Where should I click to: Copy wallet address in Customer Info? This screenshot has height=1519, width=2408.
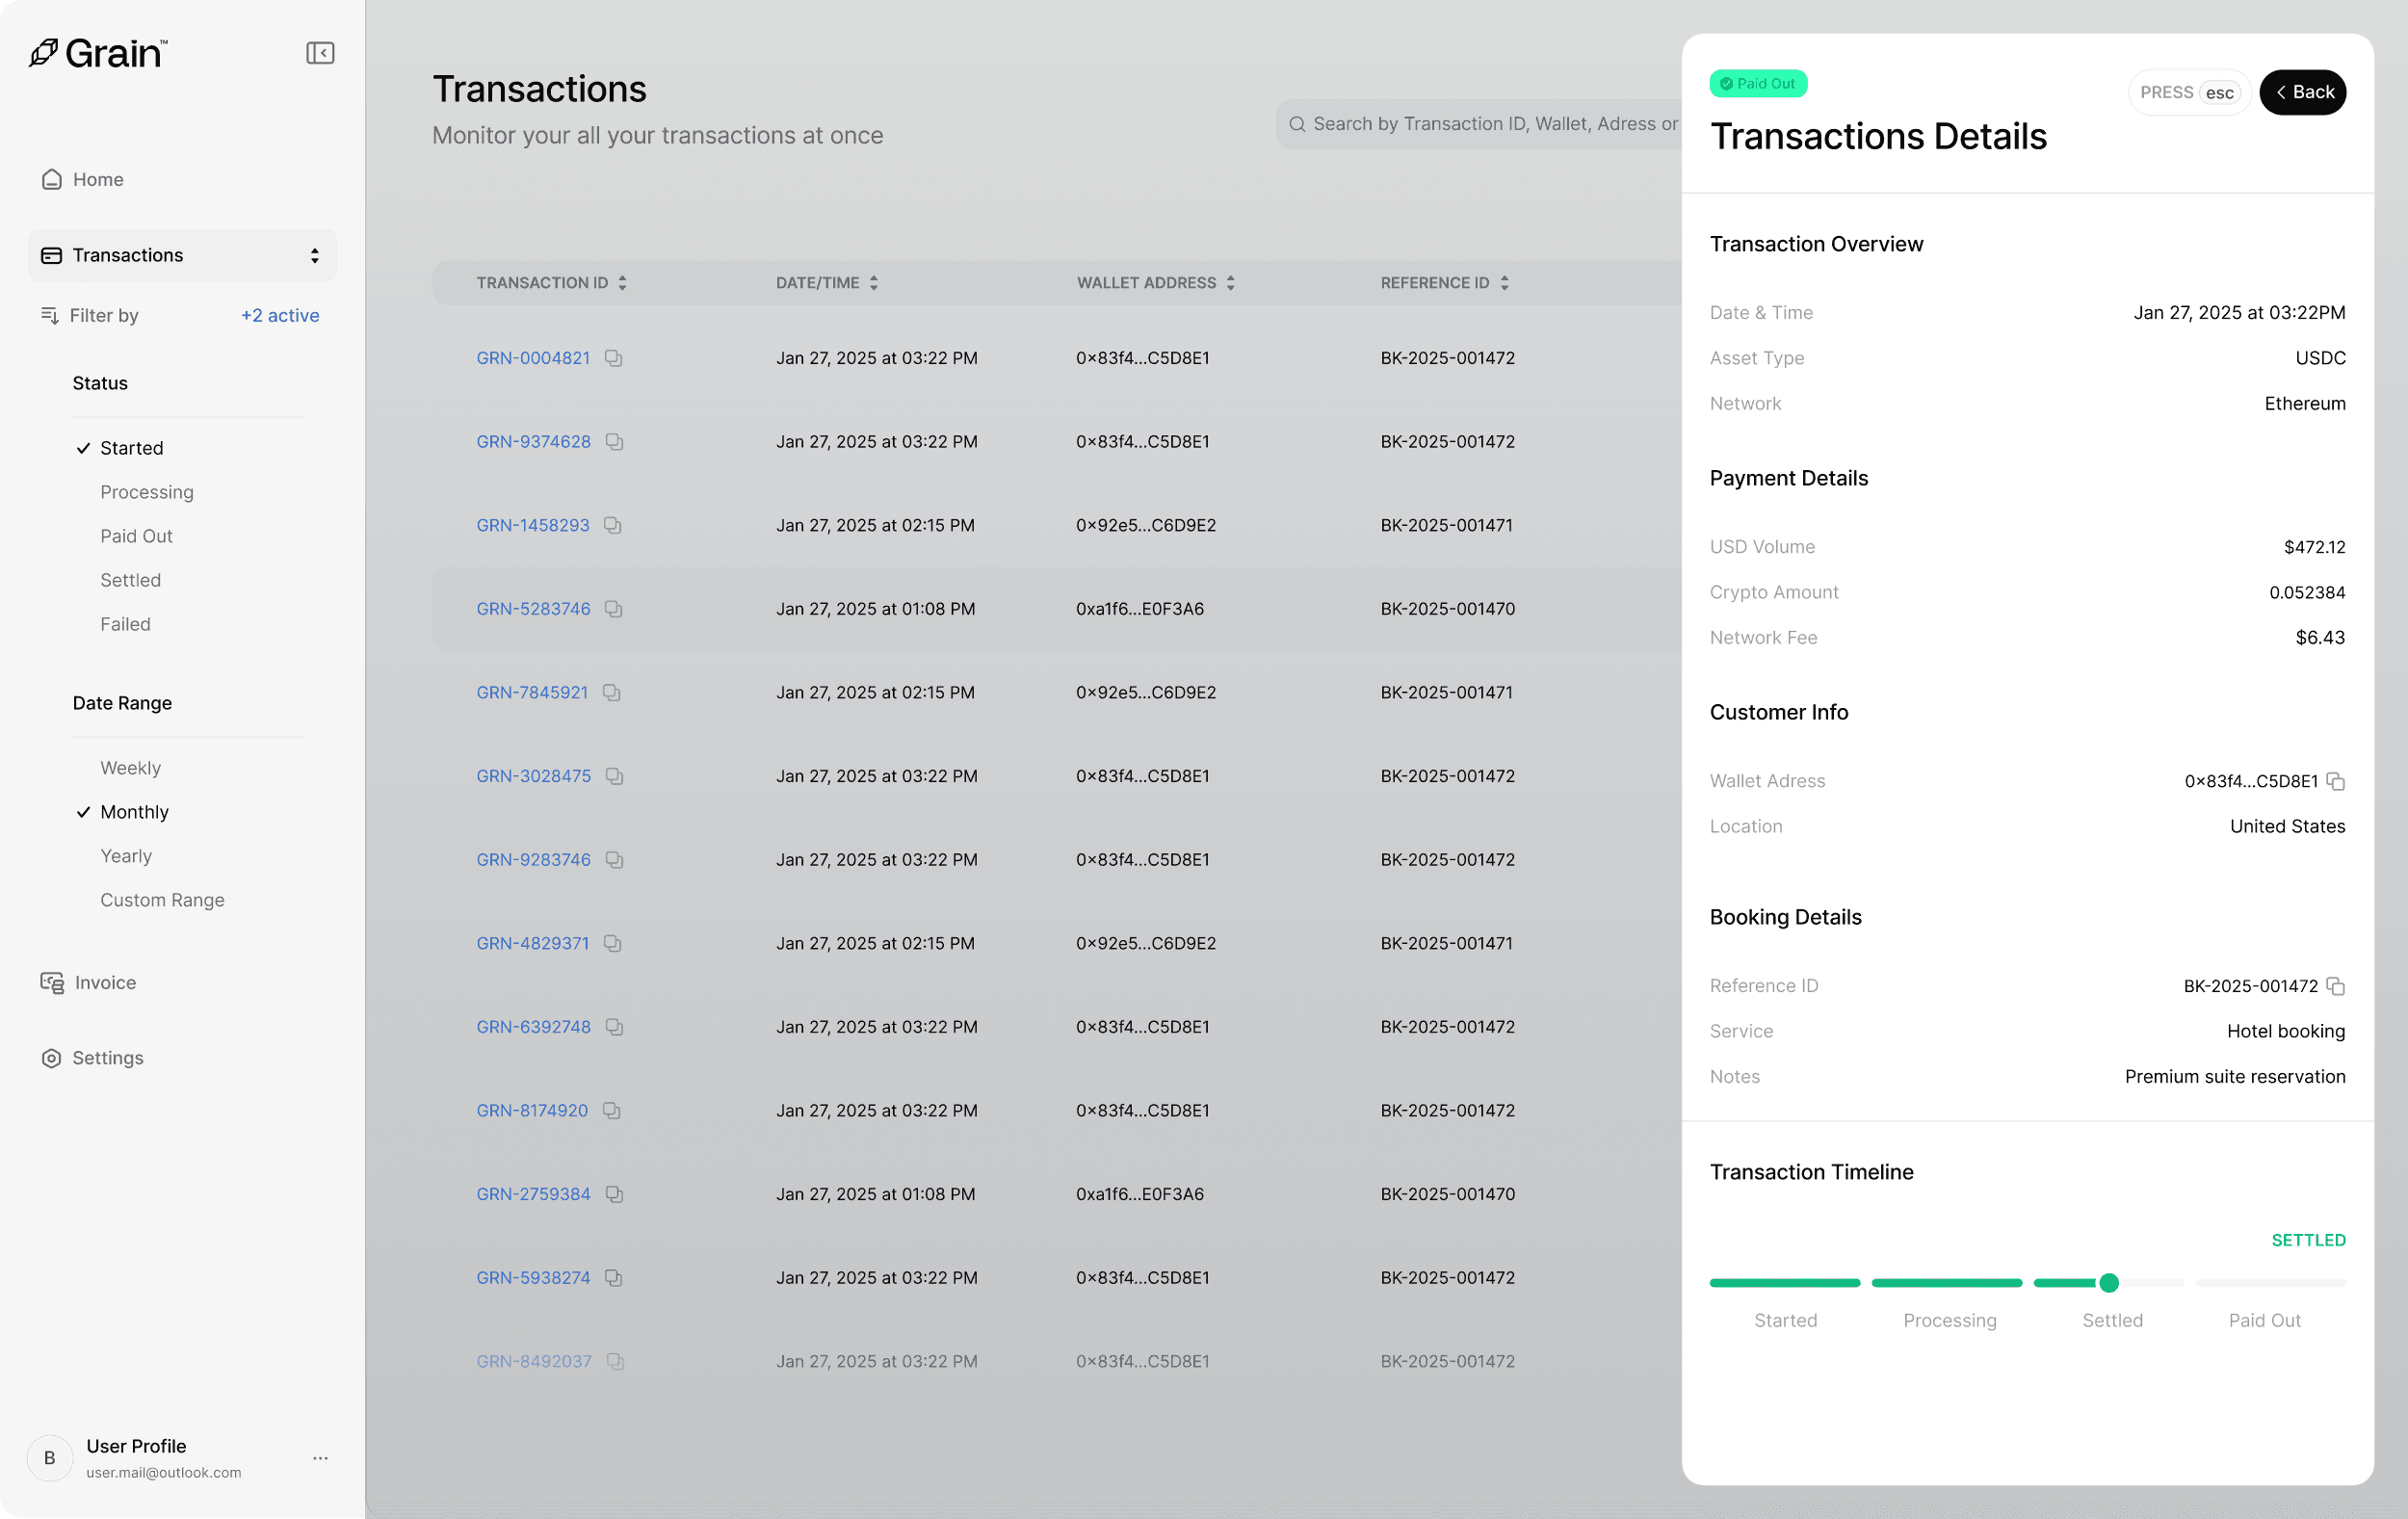(2336, 781)
